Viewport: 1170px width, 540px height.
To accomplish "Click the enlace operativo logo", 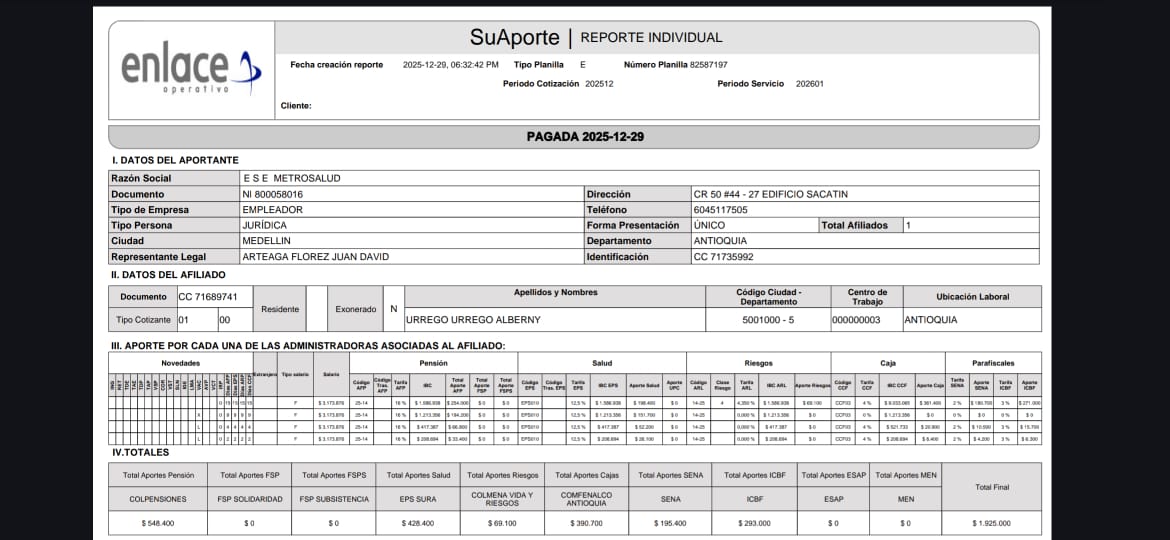I will coord(190,69).
